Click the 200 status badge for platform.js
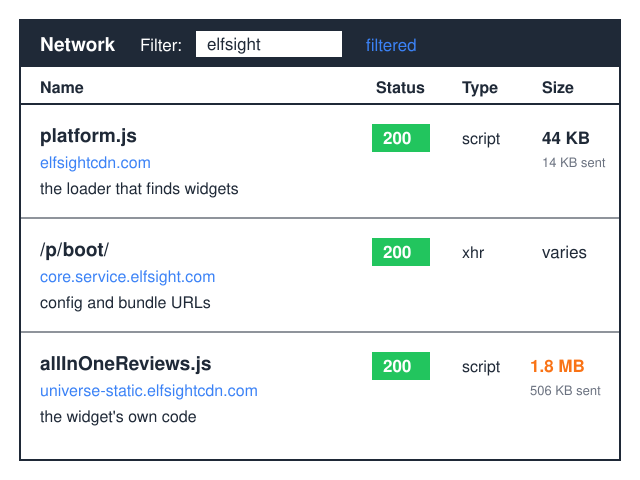This screenshot has height=480, width=640. pyautogui.click(x=401, y=138)
